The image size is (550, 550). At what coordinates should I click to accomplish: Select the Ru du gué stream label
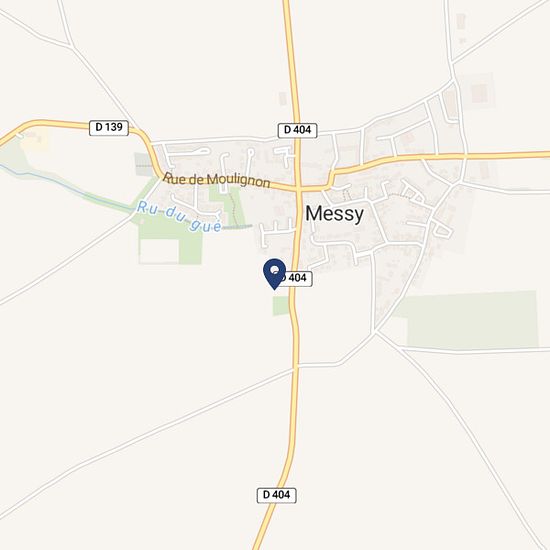pyautogui.click(x=179, y=217)
